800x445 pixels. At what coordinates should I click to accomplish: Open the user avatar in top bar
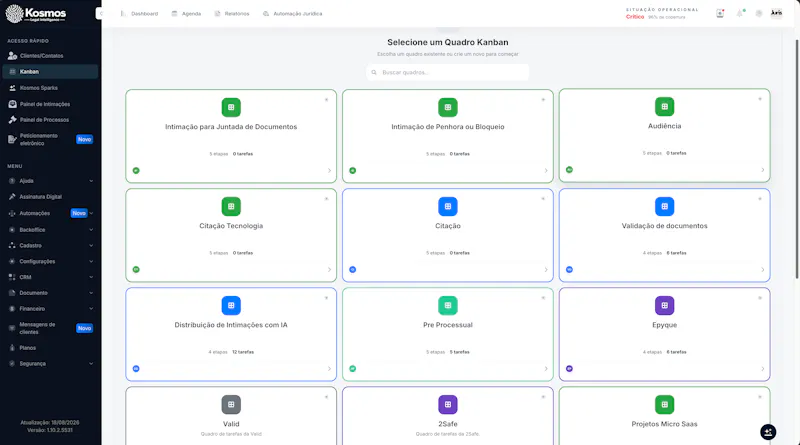777,13
